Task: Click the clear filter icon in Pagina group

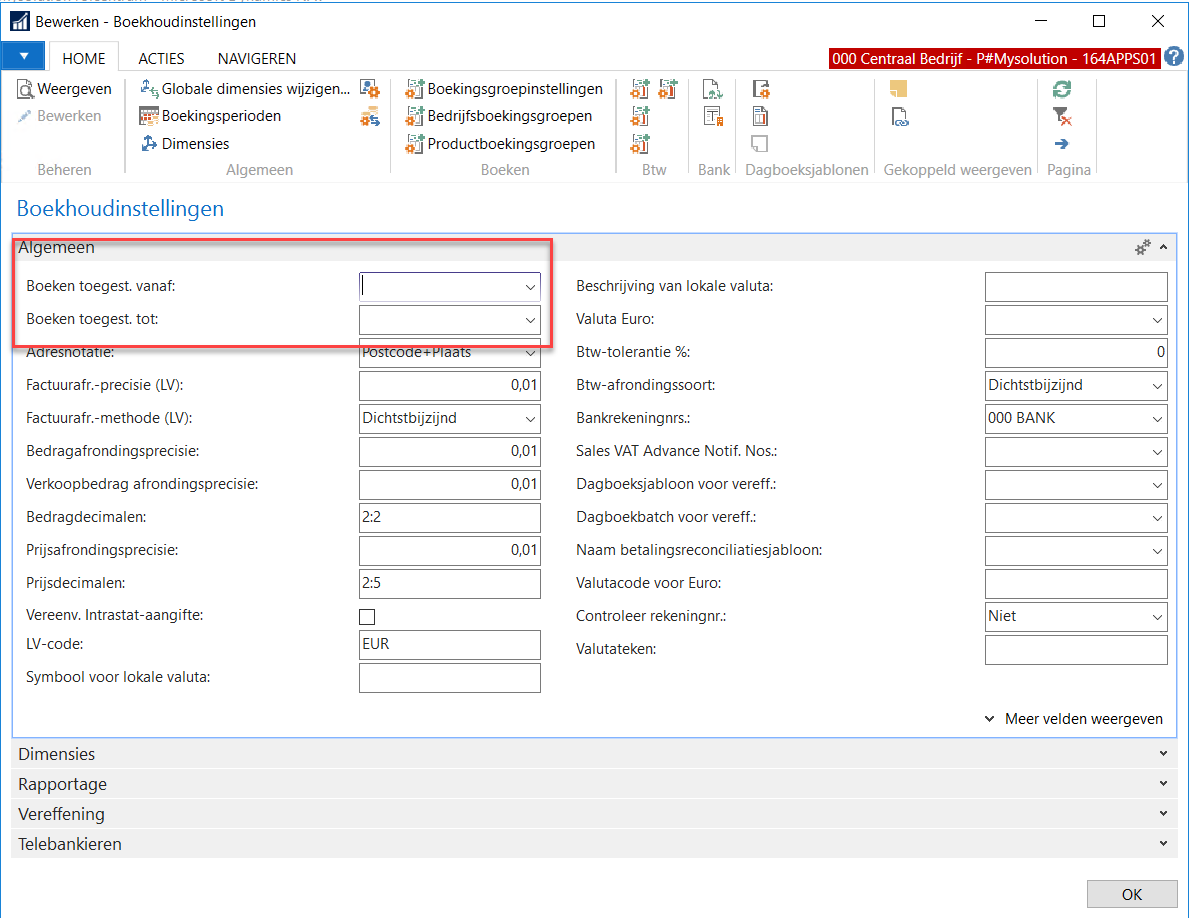Action: (1062, 116)
